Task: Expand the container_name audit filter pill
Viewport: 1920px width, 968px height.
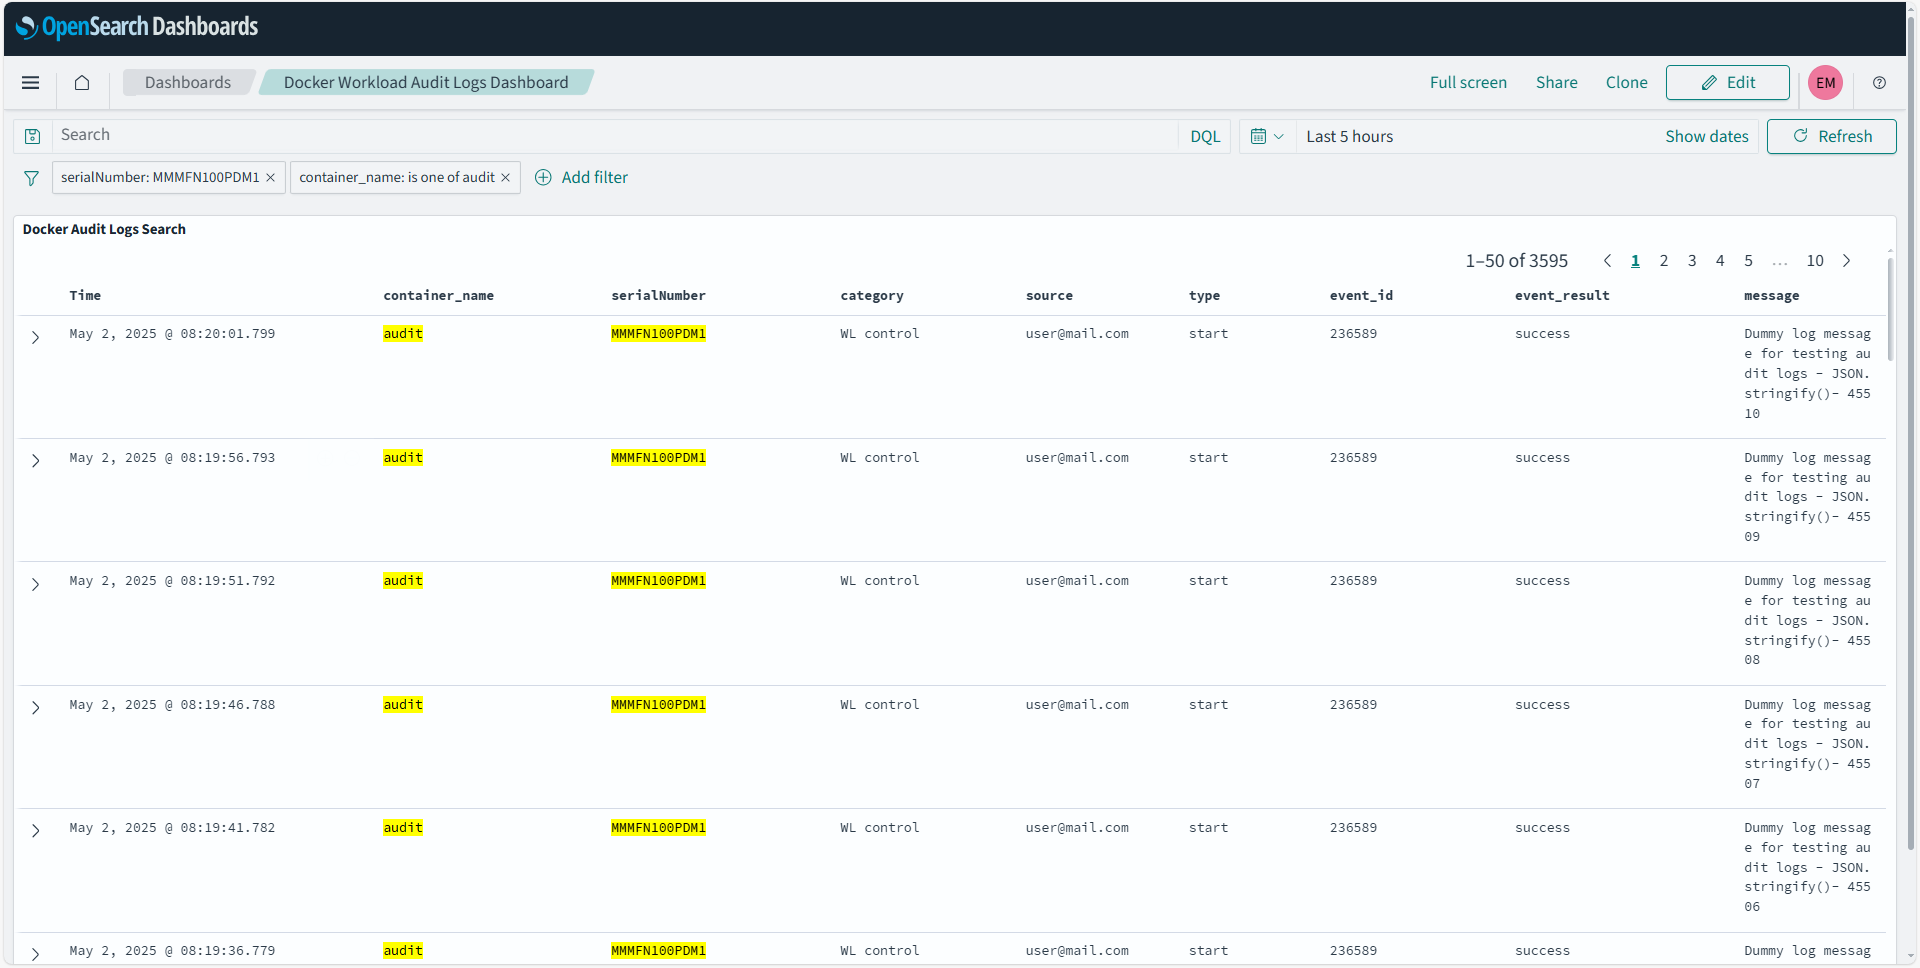Action: coord(396,177)
